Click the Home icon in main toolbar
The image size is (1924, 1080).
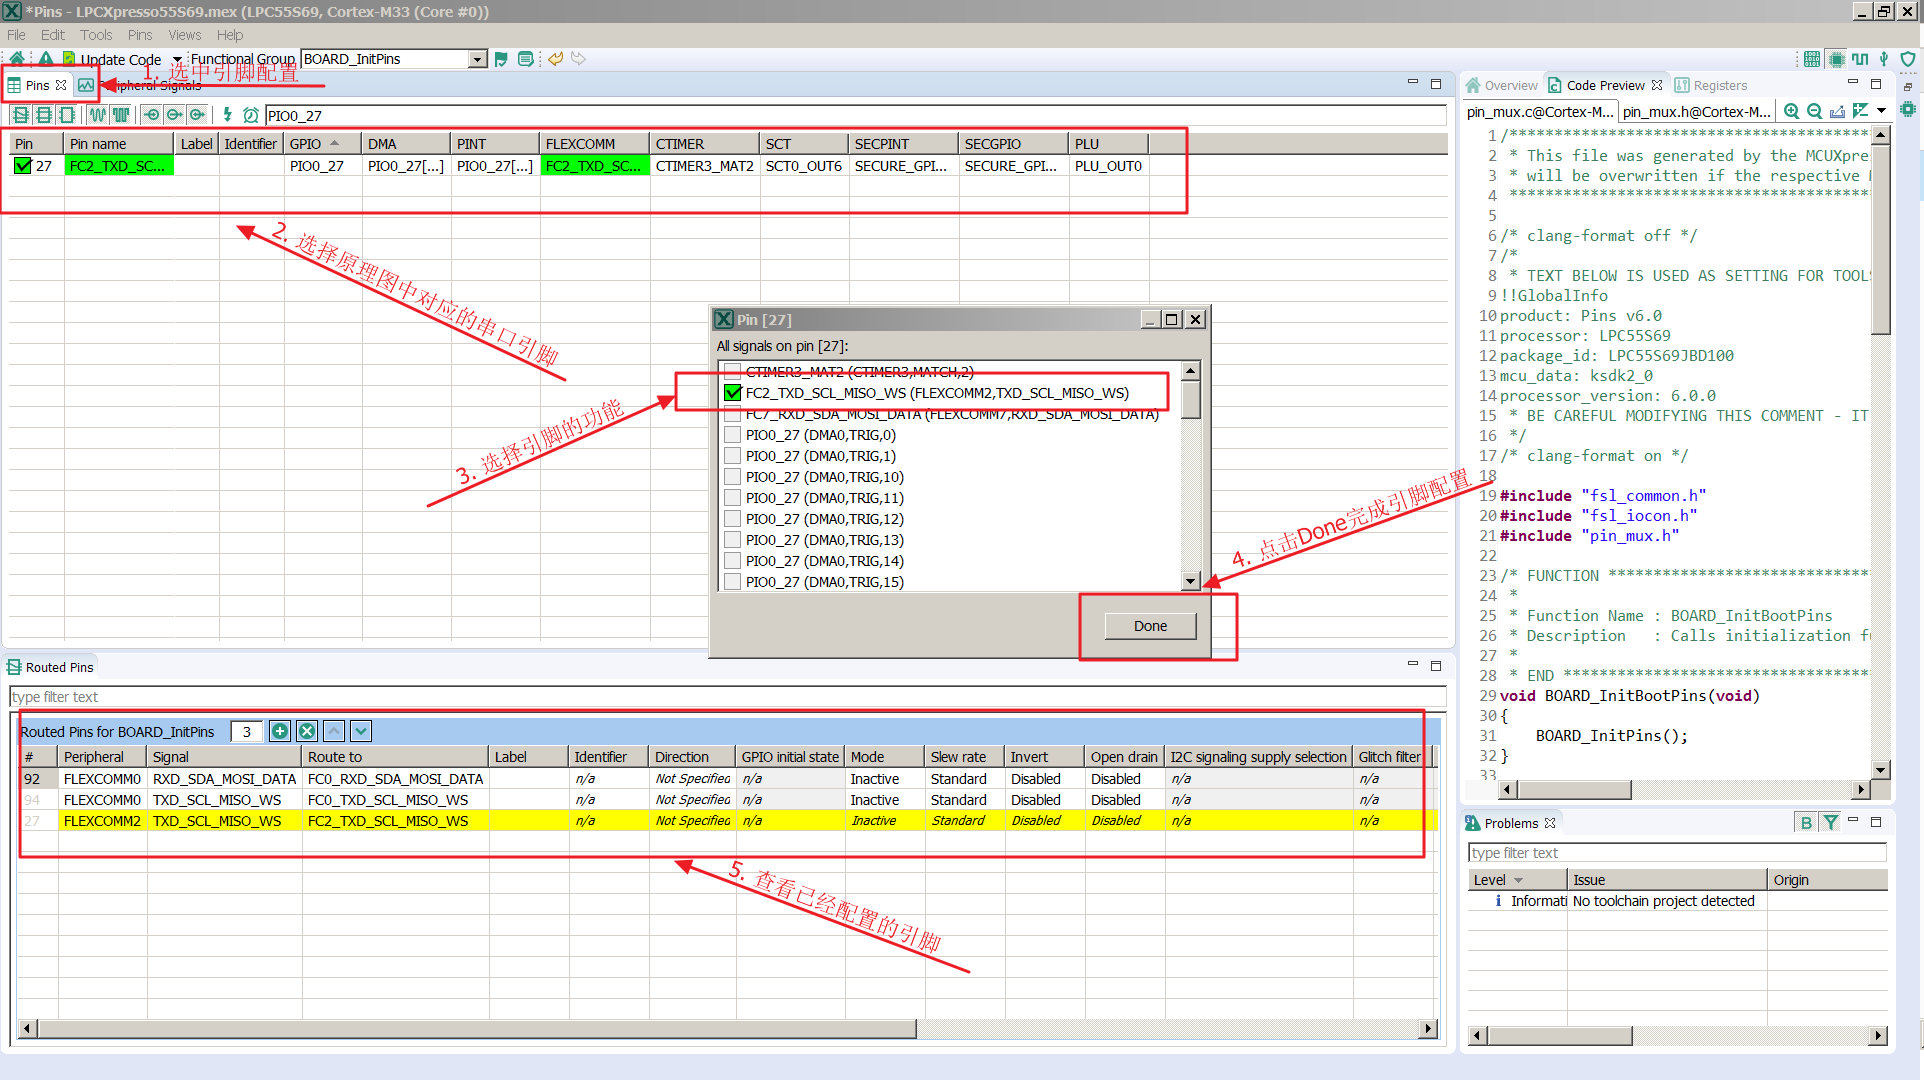click(x=17, y=59)
